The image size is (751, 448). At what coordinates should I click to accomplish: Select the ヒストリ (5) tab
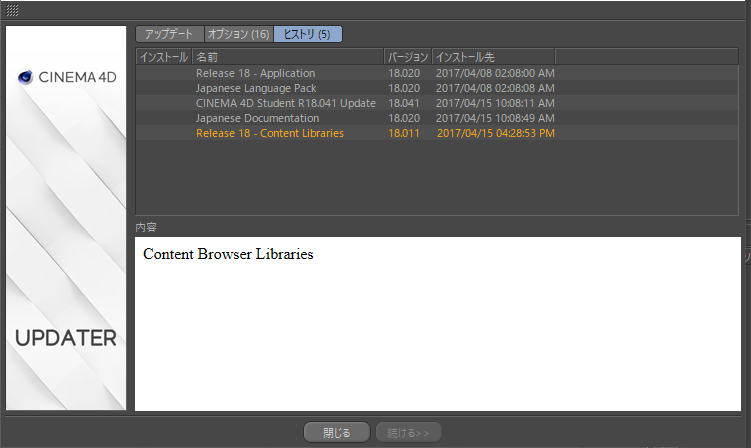point(307,34)
